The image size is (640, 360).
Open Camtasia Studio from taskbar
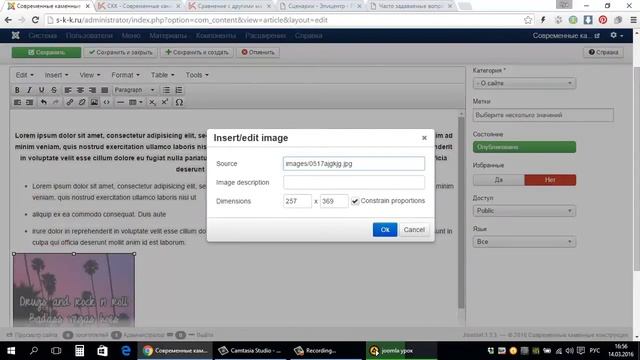point(250,351)
